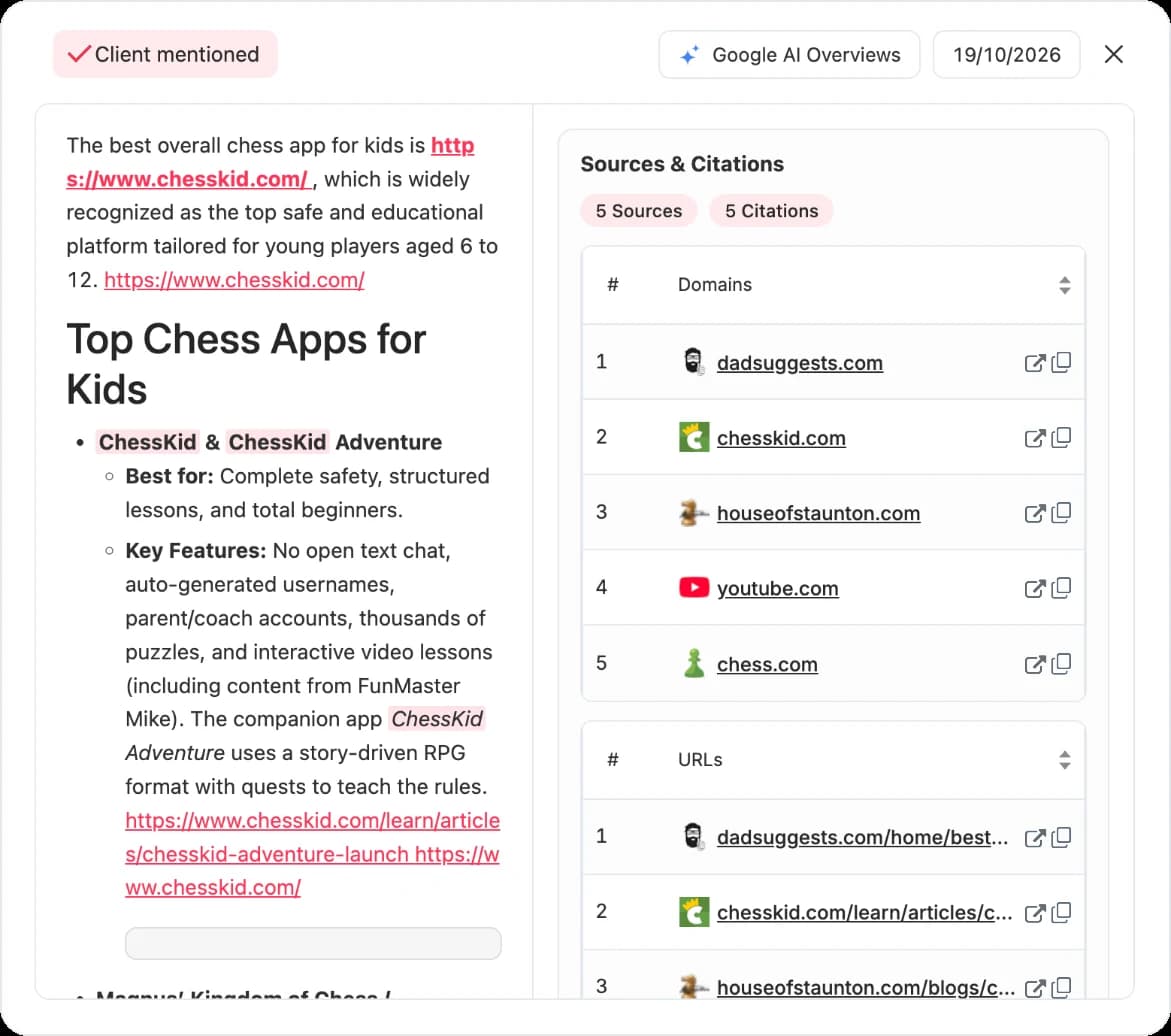
Task: Copy the chesskid.com/learn/articles URL
Action: click(x=1061, y=913)
